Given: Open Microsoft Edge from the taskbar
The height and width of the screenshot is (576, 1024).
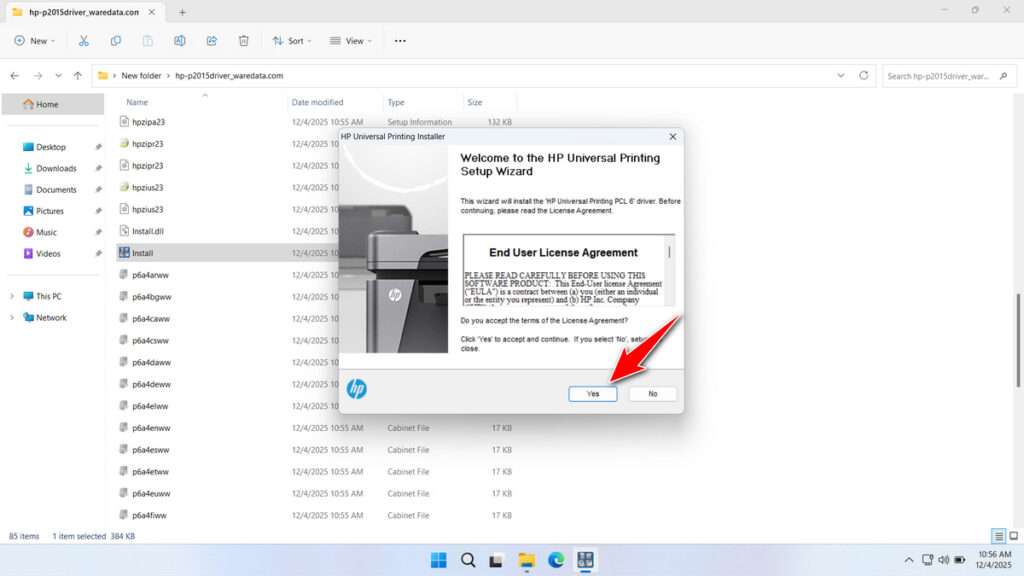Looking at the screenshot, I should click(555, 560).
